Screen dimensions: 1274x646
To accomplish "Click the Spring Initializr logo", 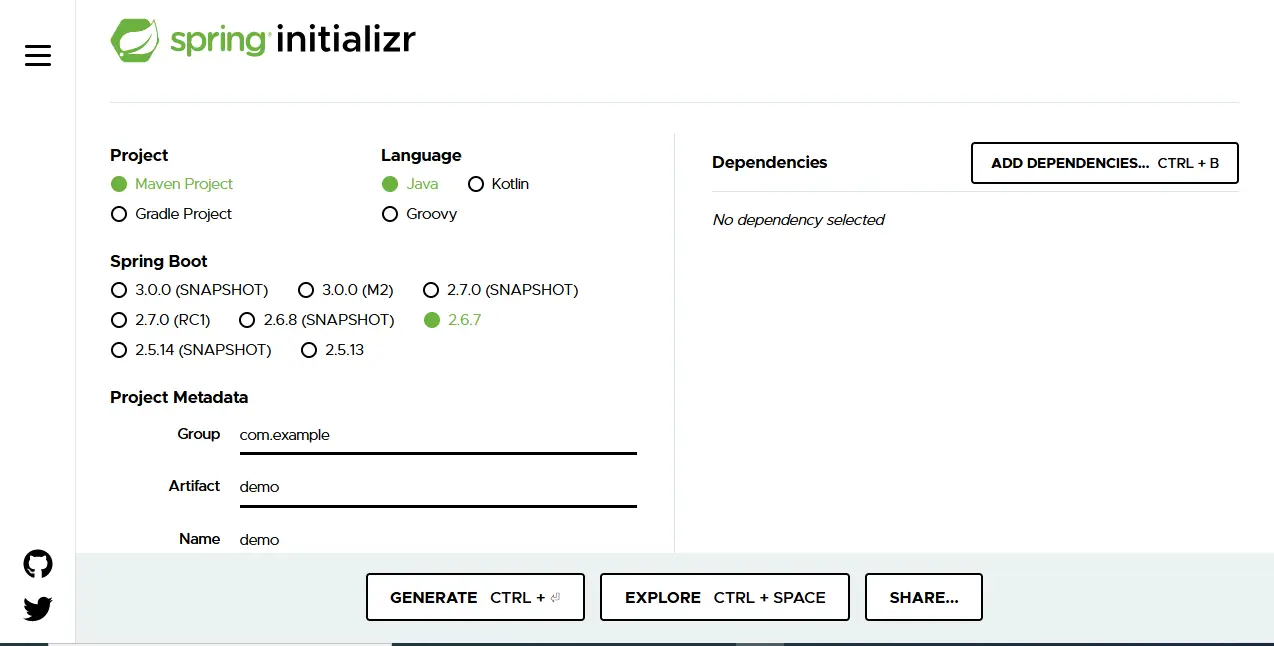I will [263, 41].
